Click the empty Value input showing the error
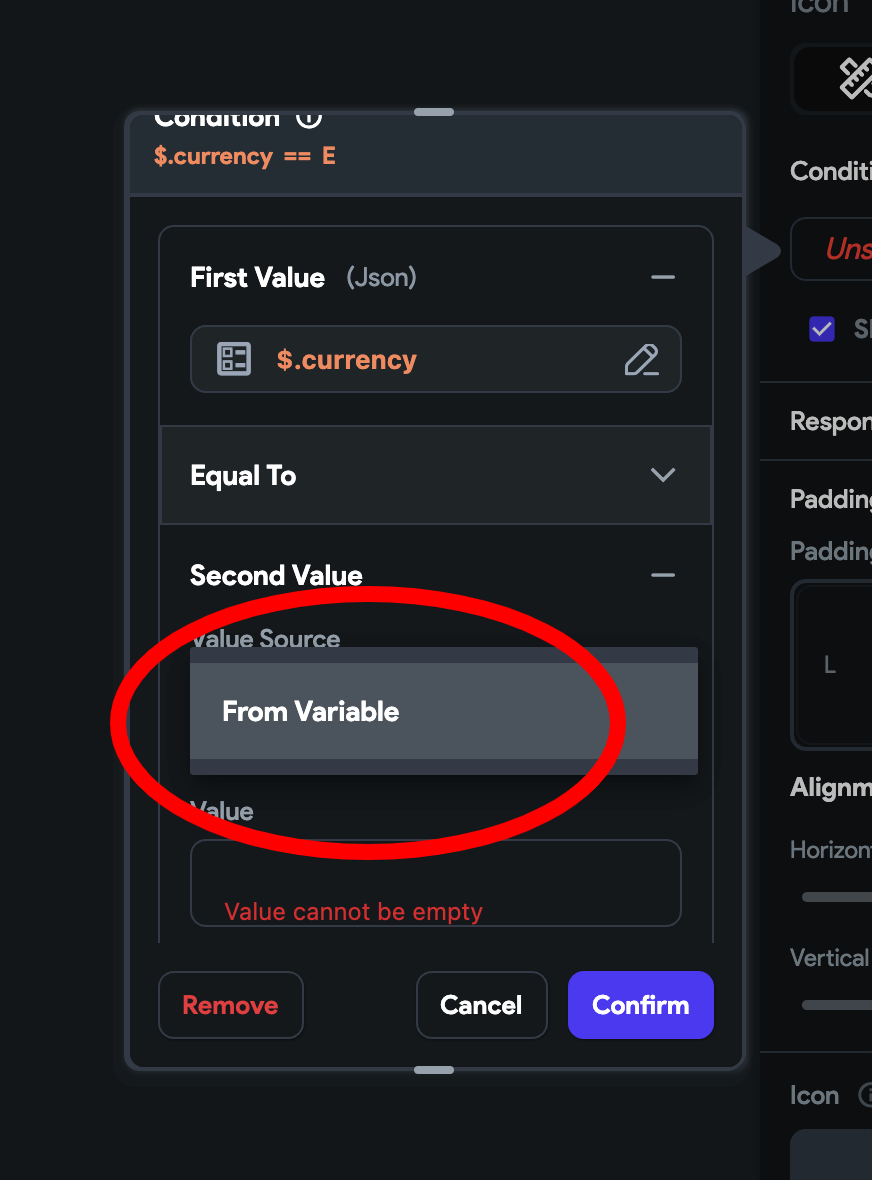The height and width of the screenshot is (1180, 872). 435,883
